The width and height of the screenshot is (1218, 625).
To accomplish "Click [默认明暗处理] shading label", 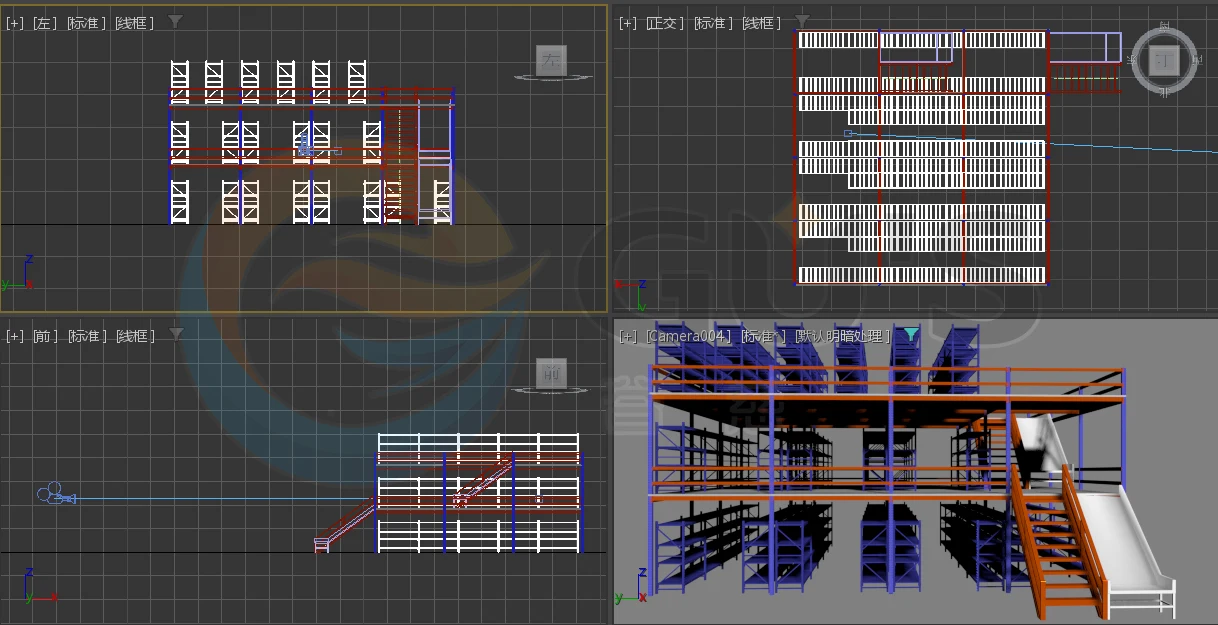I will click(842, 336).
